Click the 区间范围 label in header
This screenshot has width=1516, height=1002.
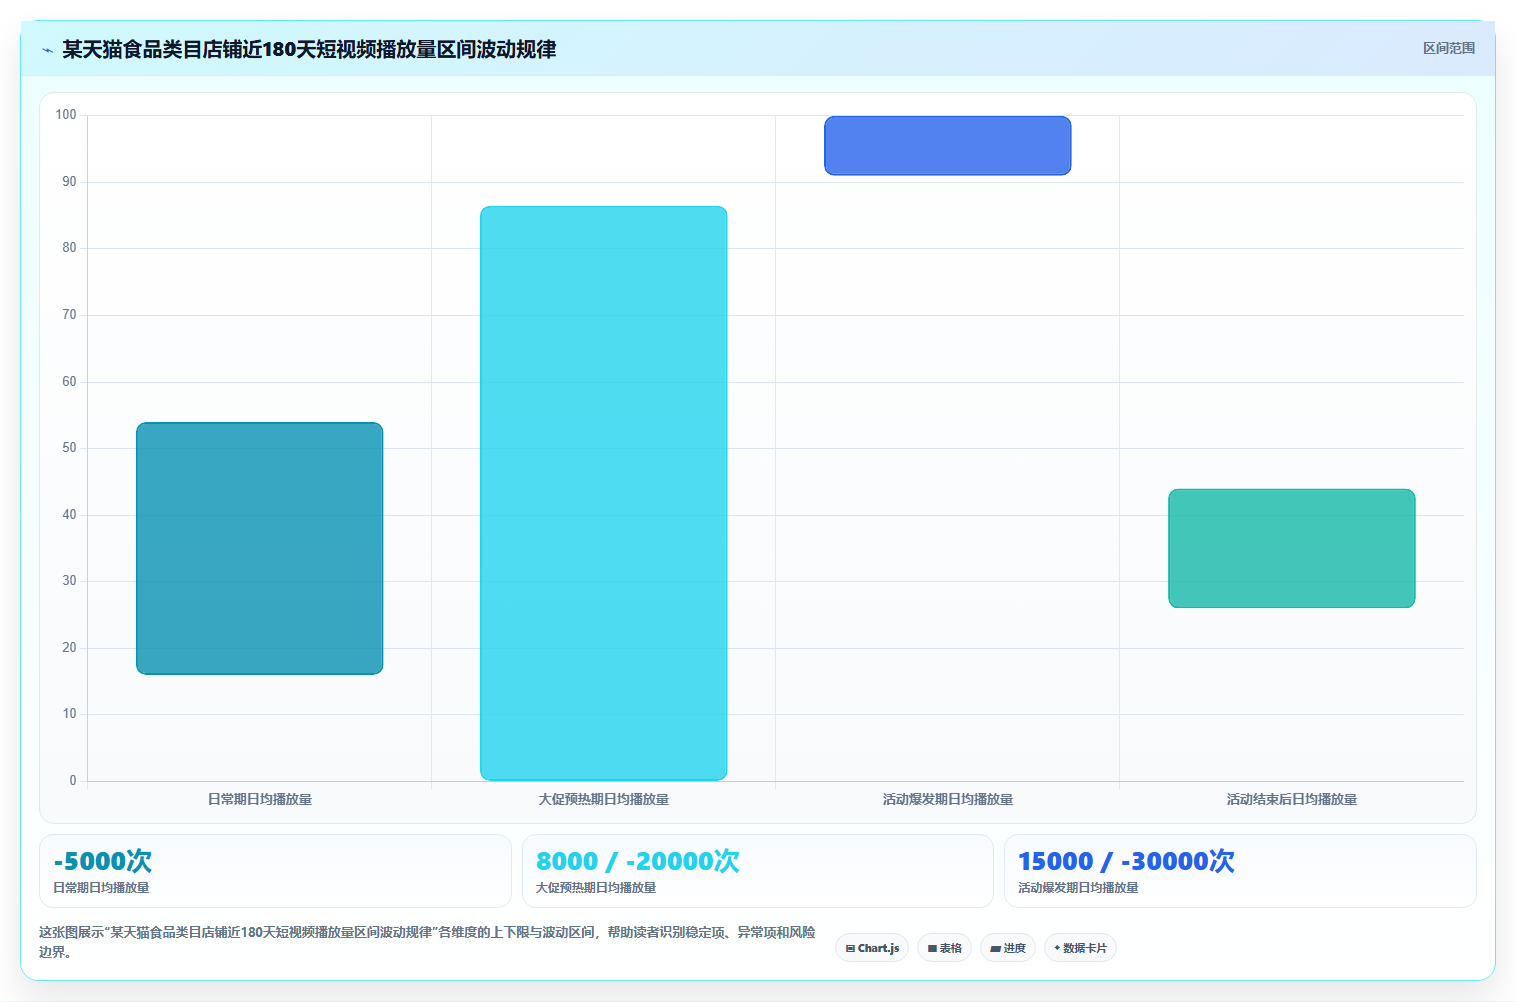[1449, 48]
